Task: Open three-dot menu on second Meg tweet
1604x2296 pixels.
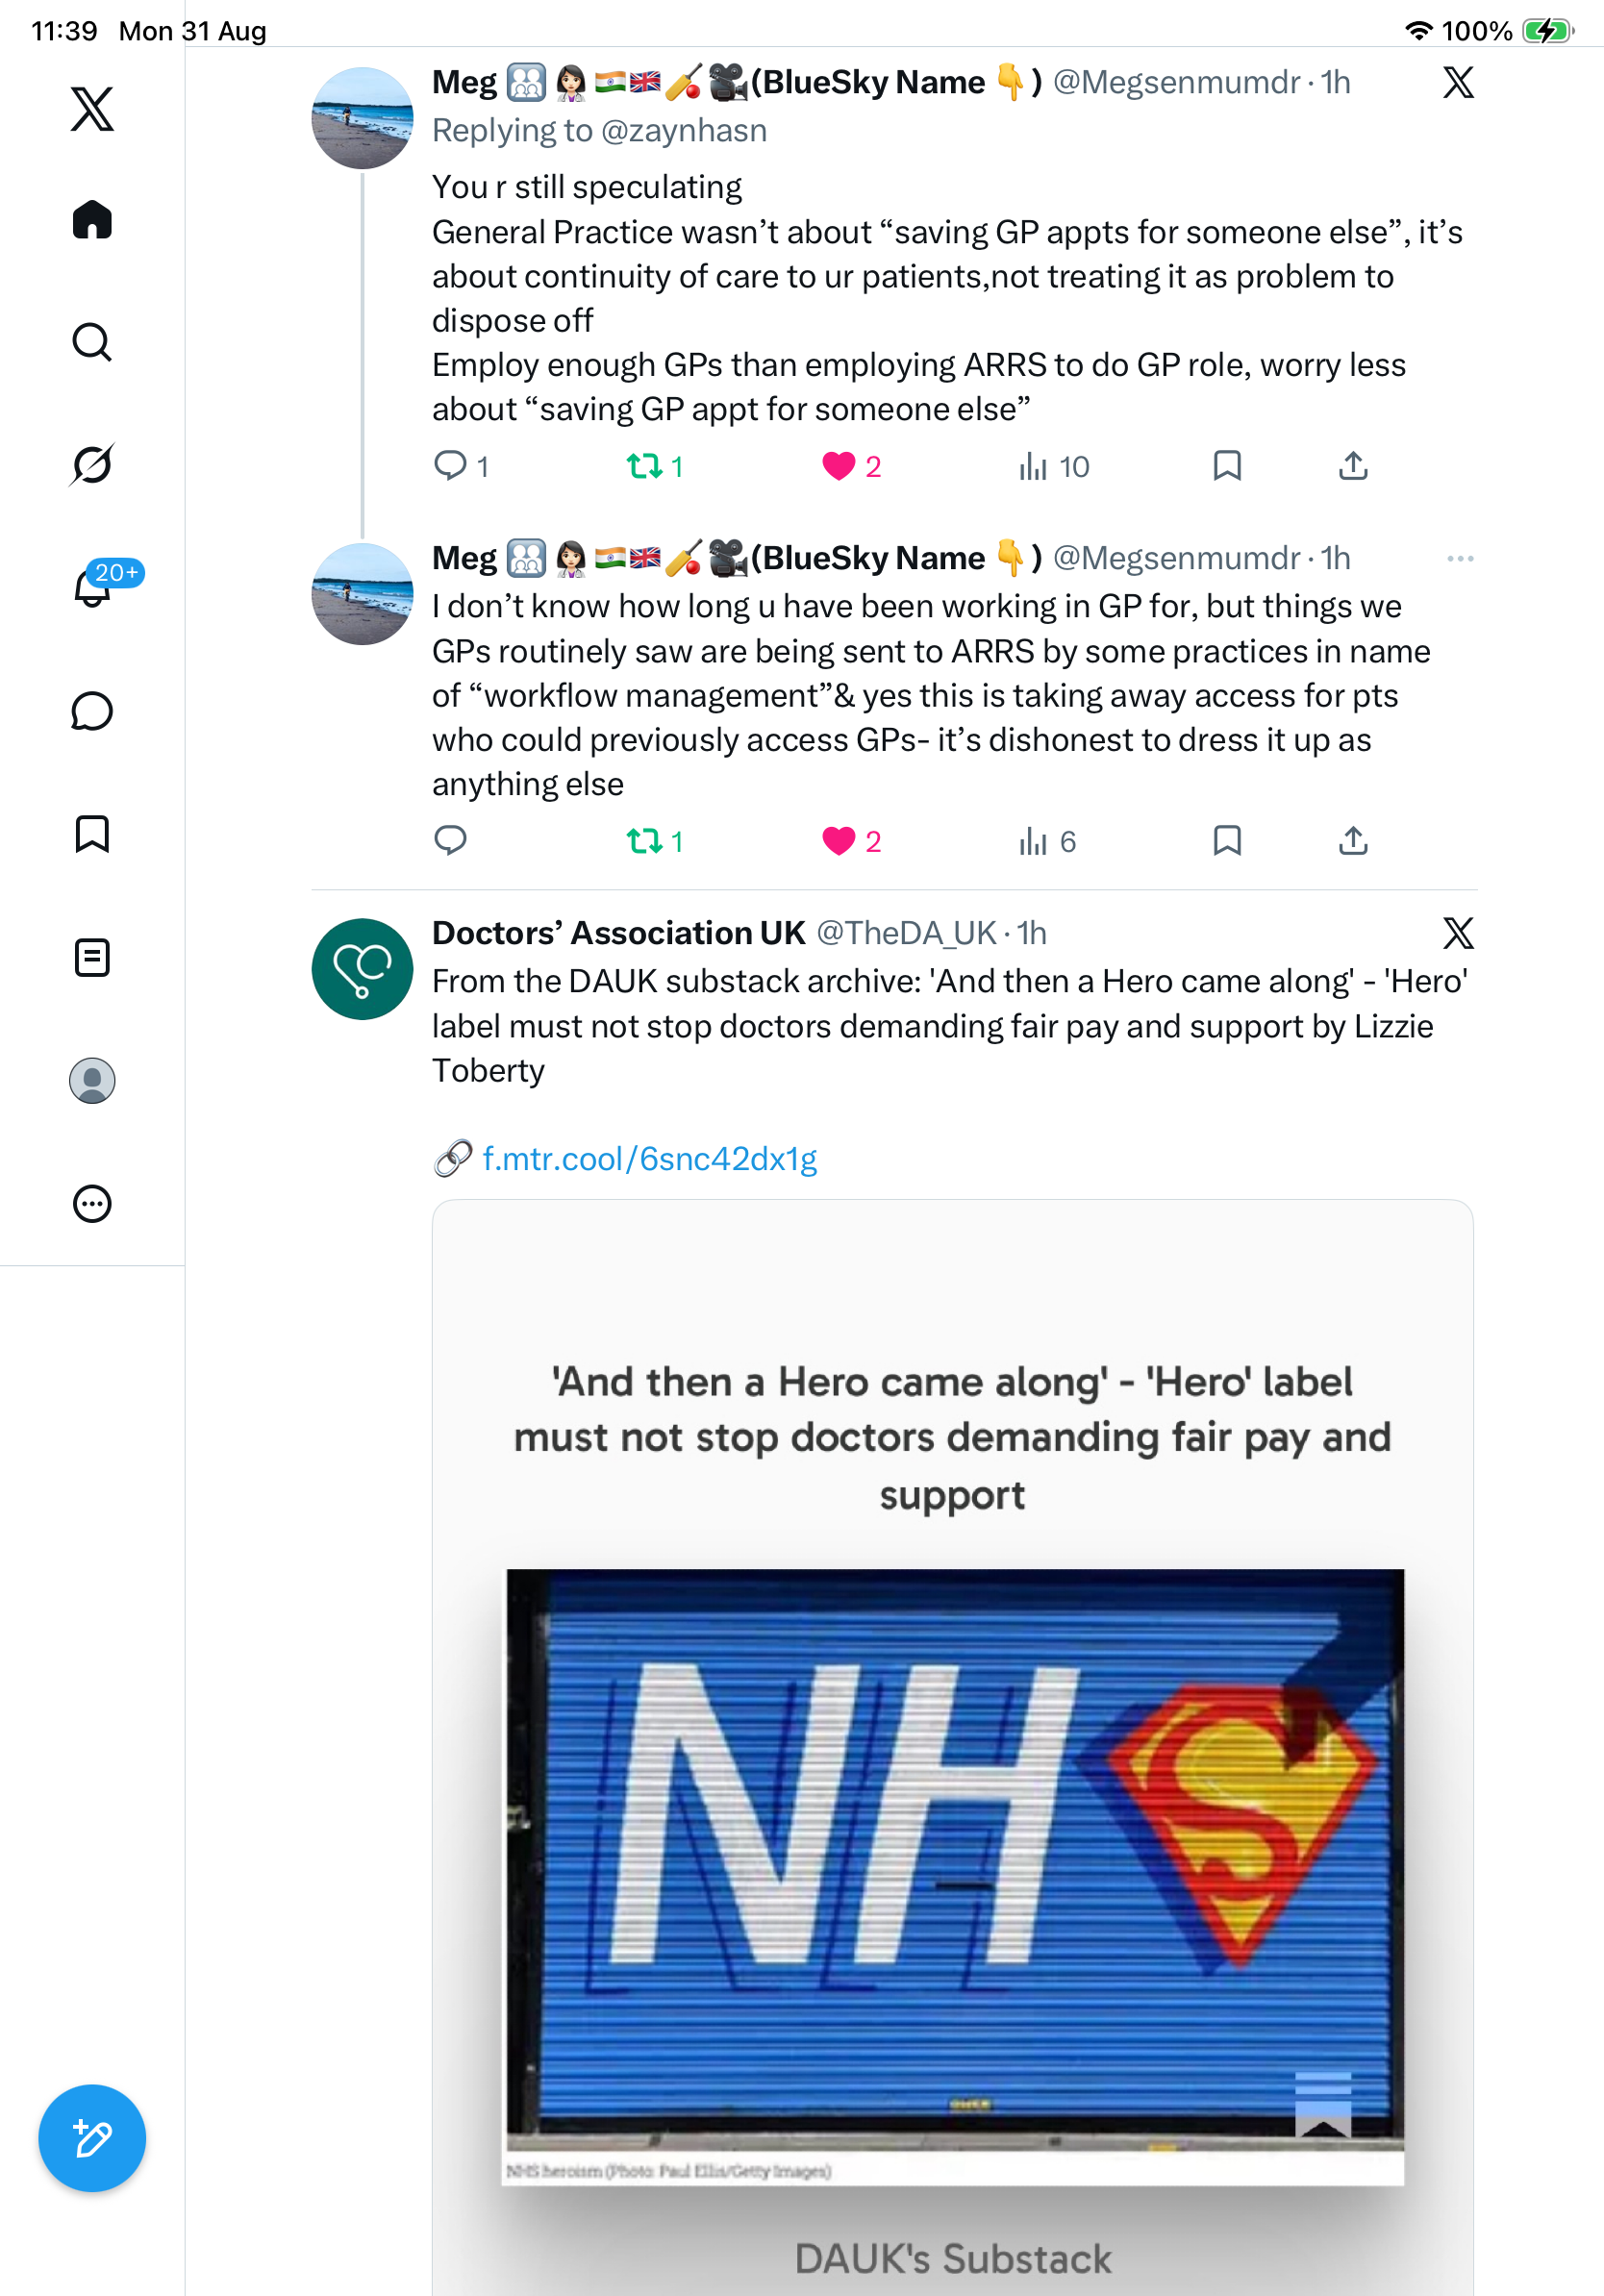Action: (x=1460, y=558)
